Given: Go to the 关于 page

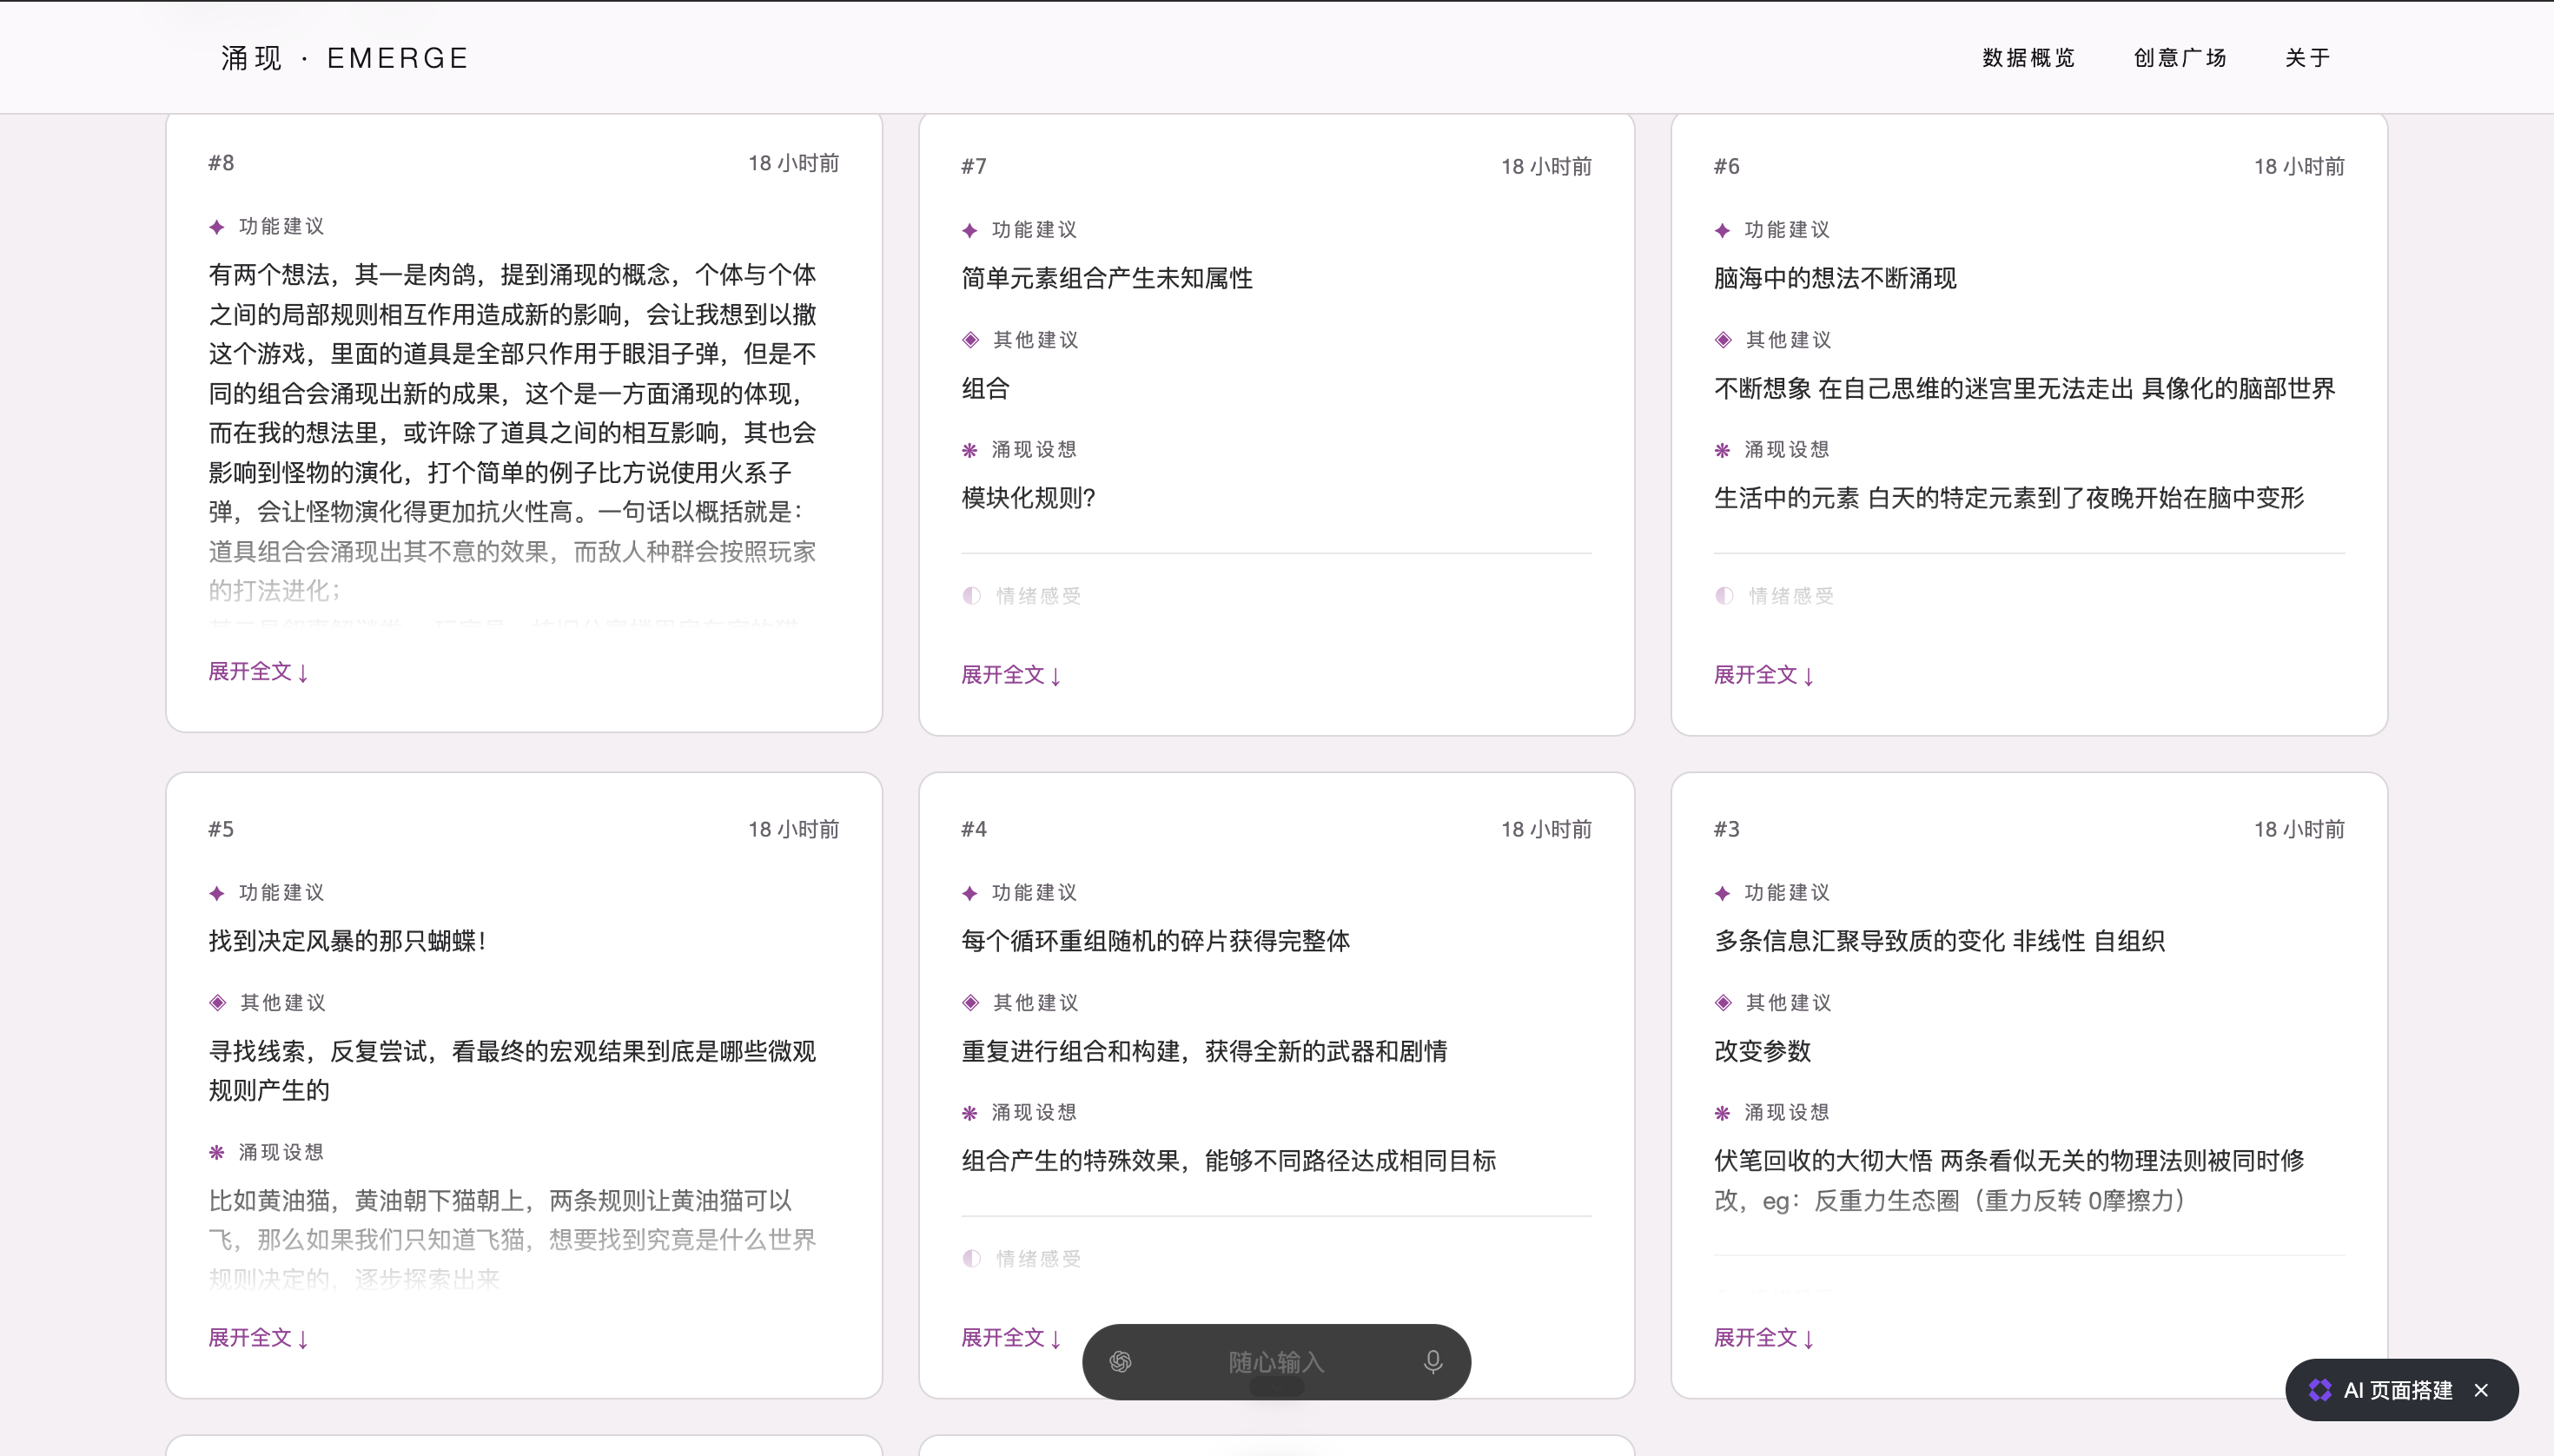Looking at the screenshot, I should click(x=2308, y=58).
